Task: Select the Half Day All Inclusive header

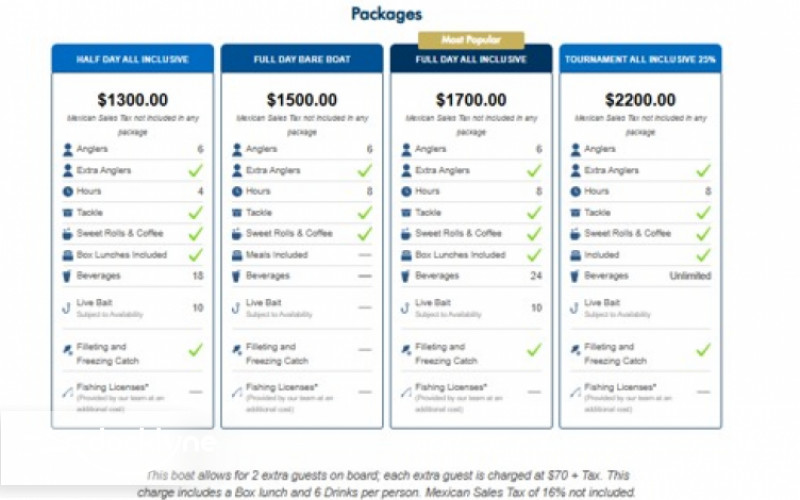Action: pos(133,59)
